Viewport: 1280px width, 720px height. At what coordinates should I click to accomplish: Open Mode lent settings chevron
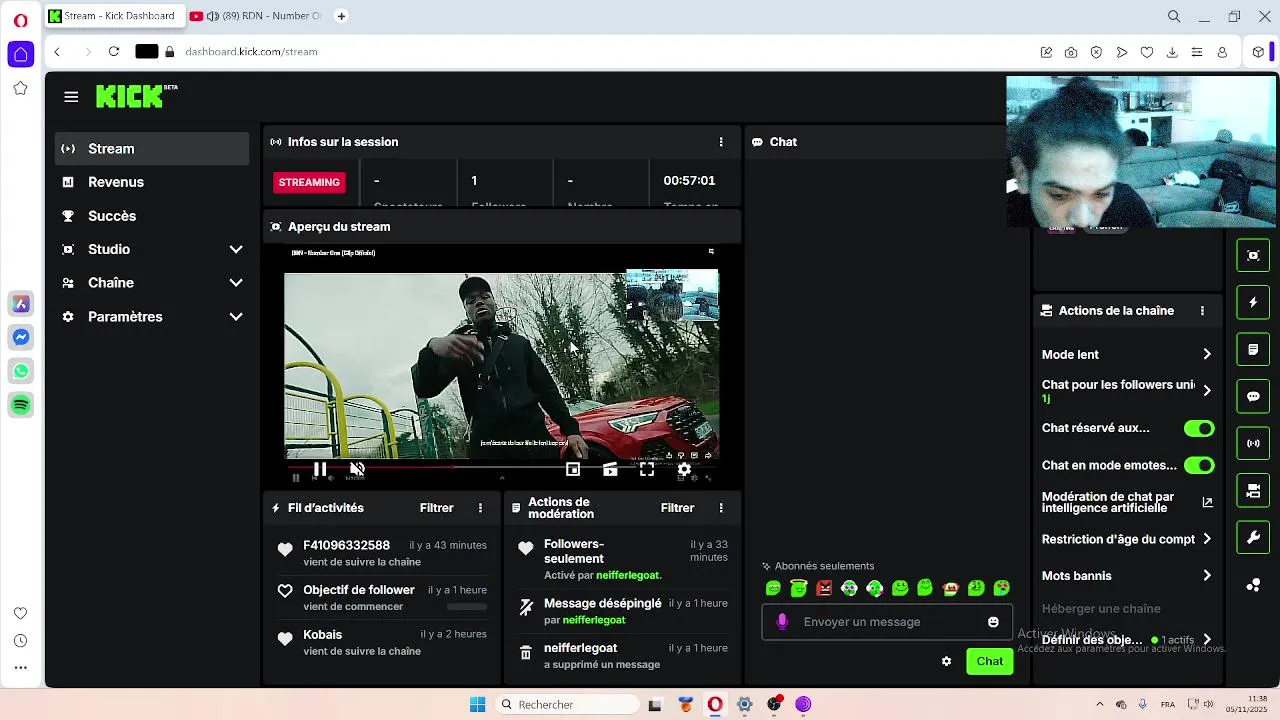coord(1207,354)
